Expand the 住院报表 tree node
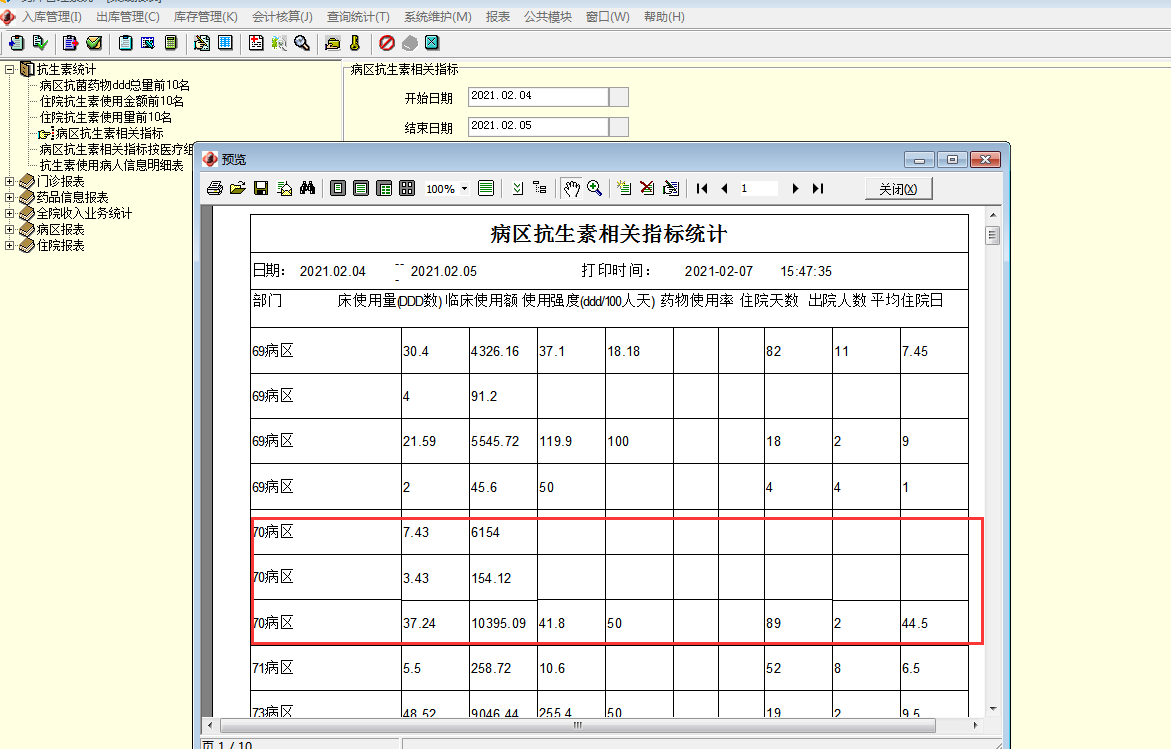Viewport: 1171px width, 749px height. click(10, 246)
